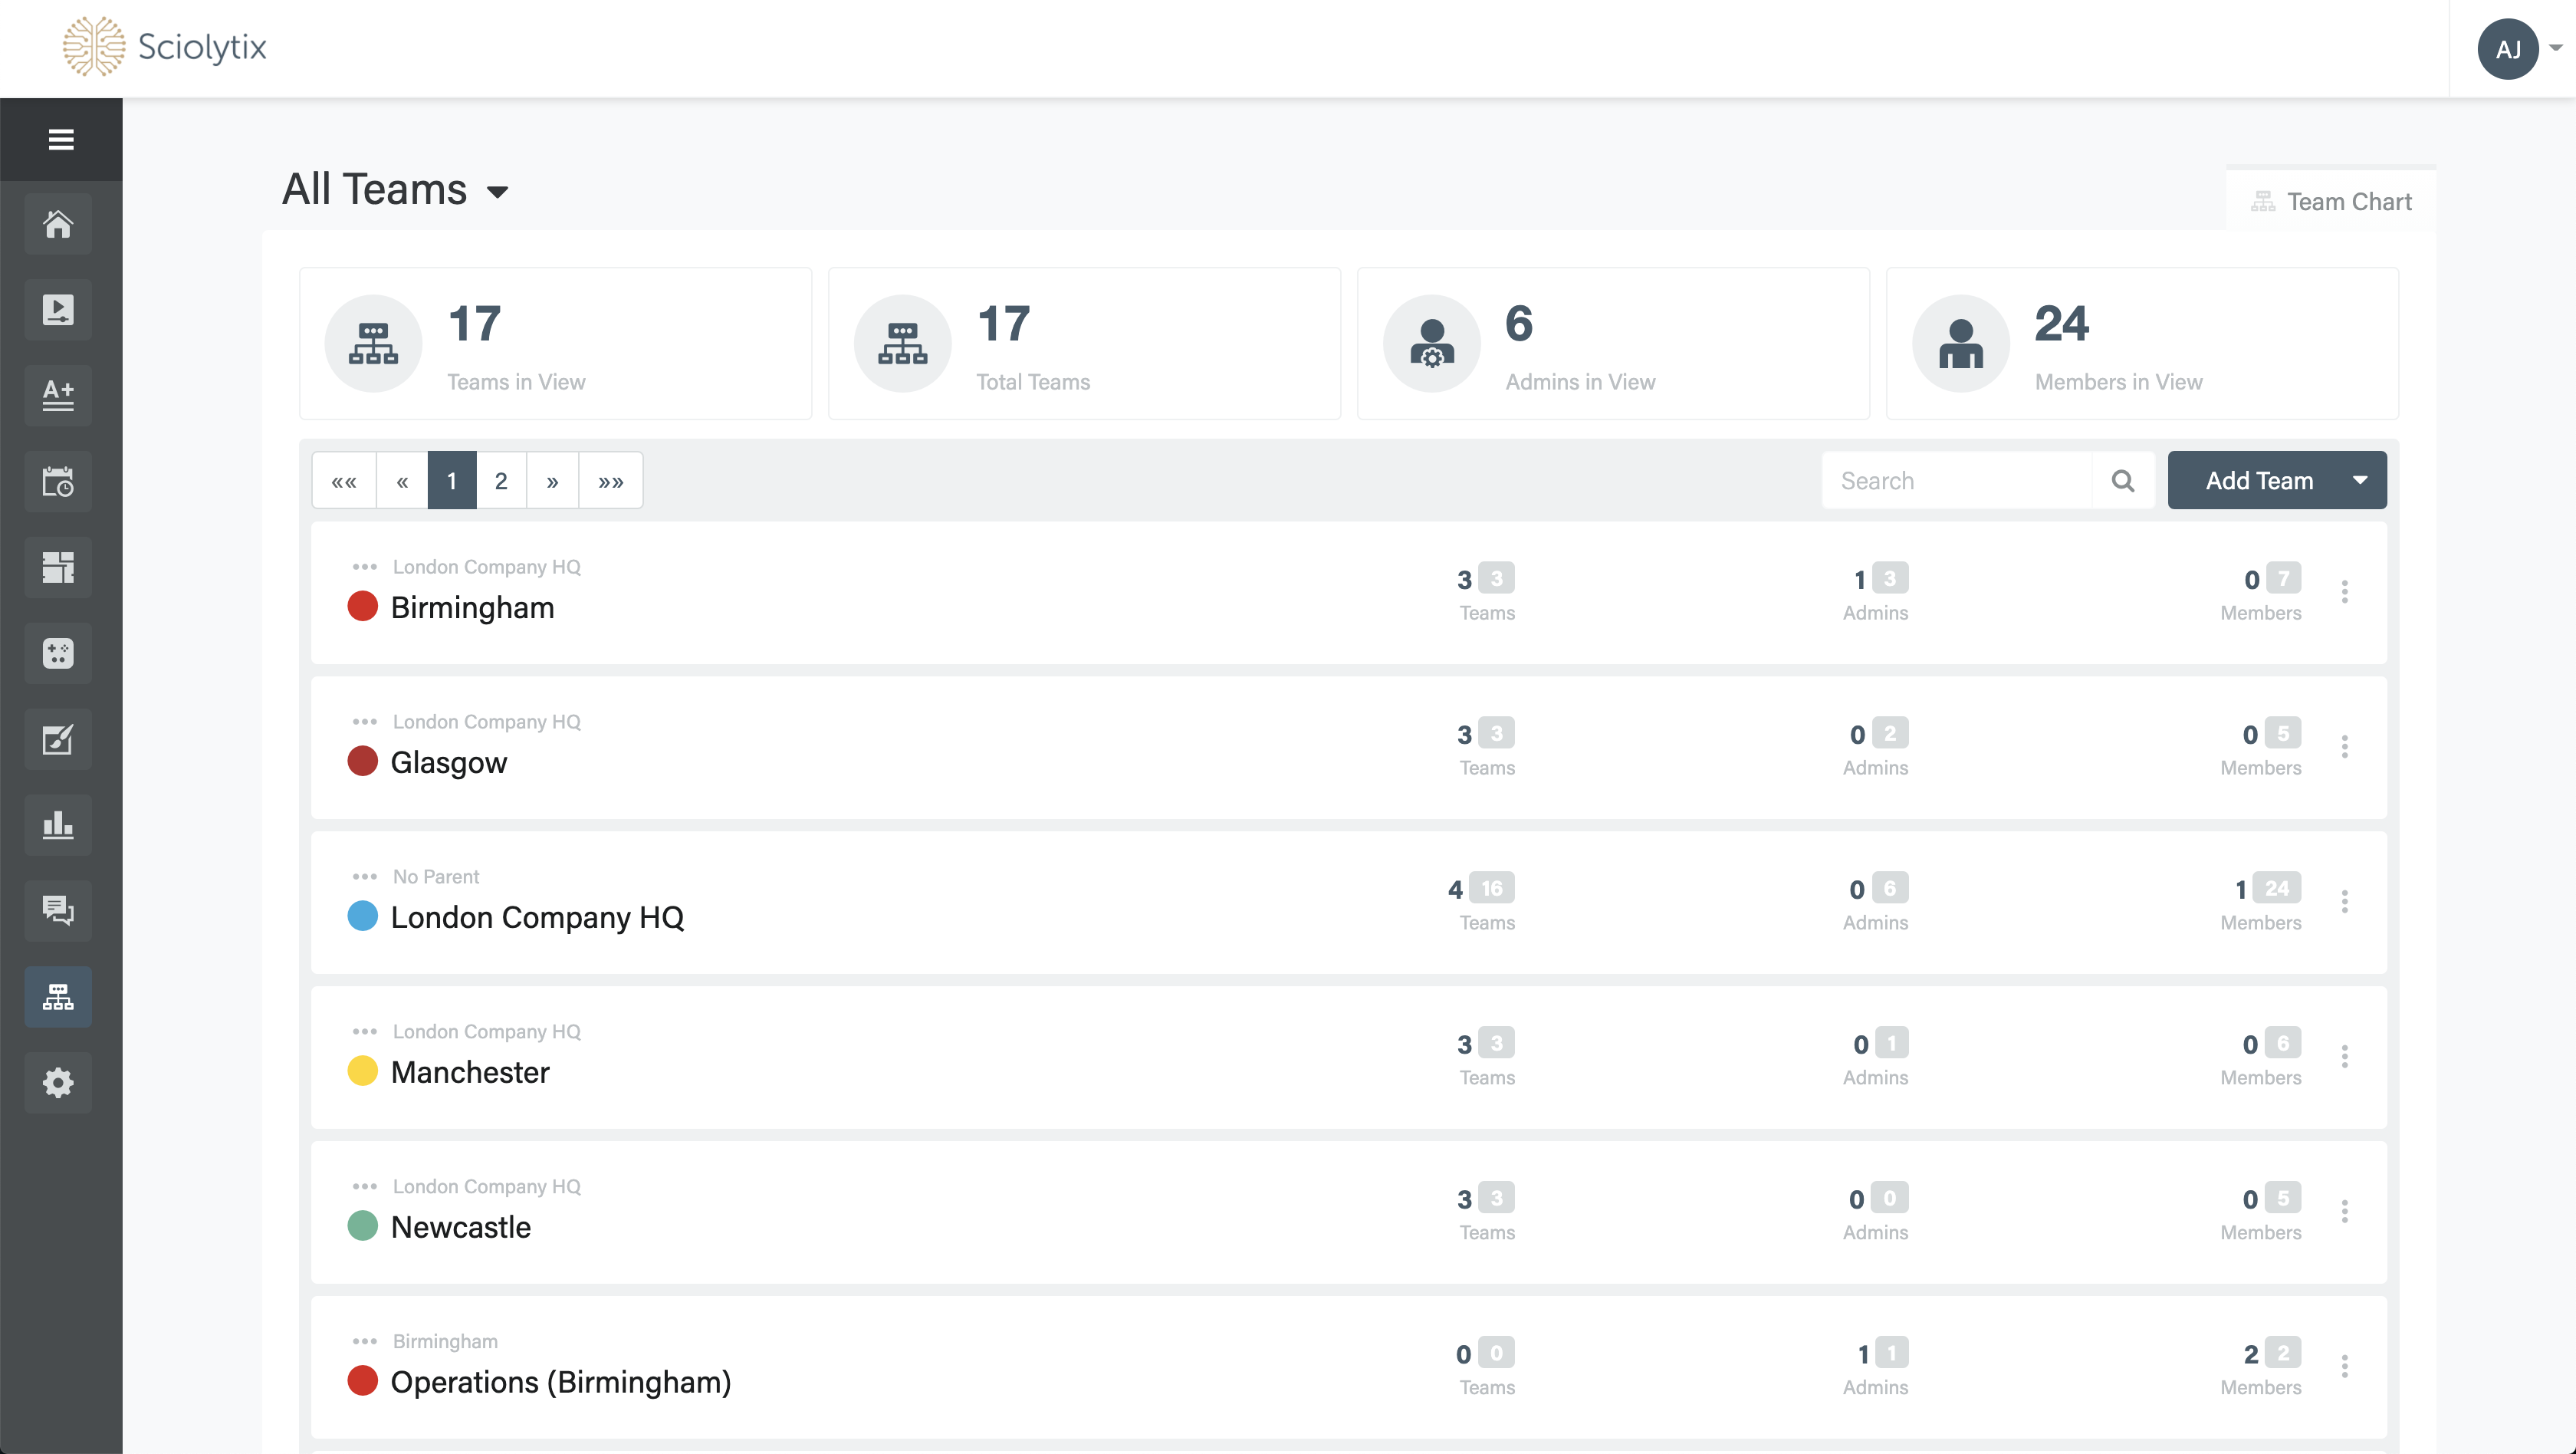Screen dimensions: 2576x1454
Task: Open the chat messages sidebar icon
Action: [58, 910]
